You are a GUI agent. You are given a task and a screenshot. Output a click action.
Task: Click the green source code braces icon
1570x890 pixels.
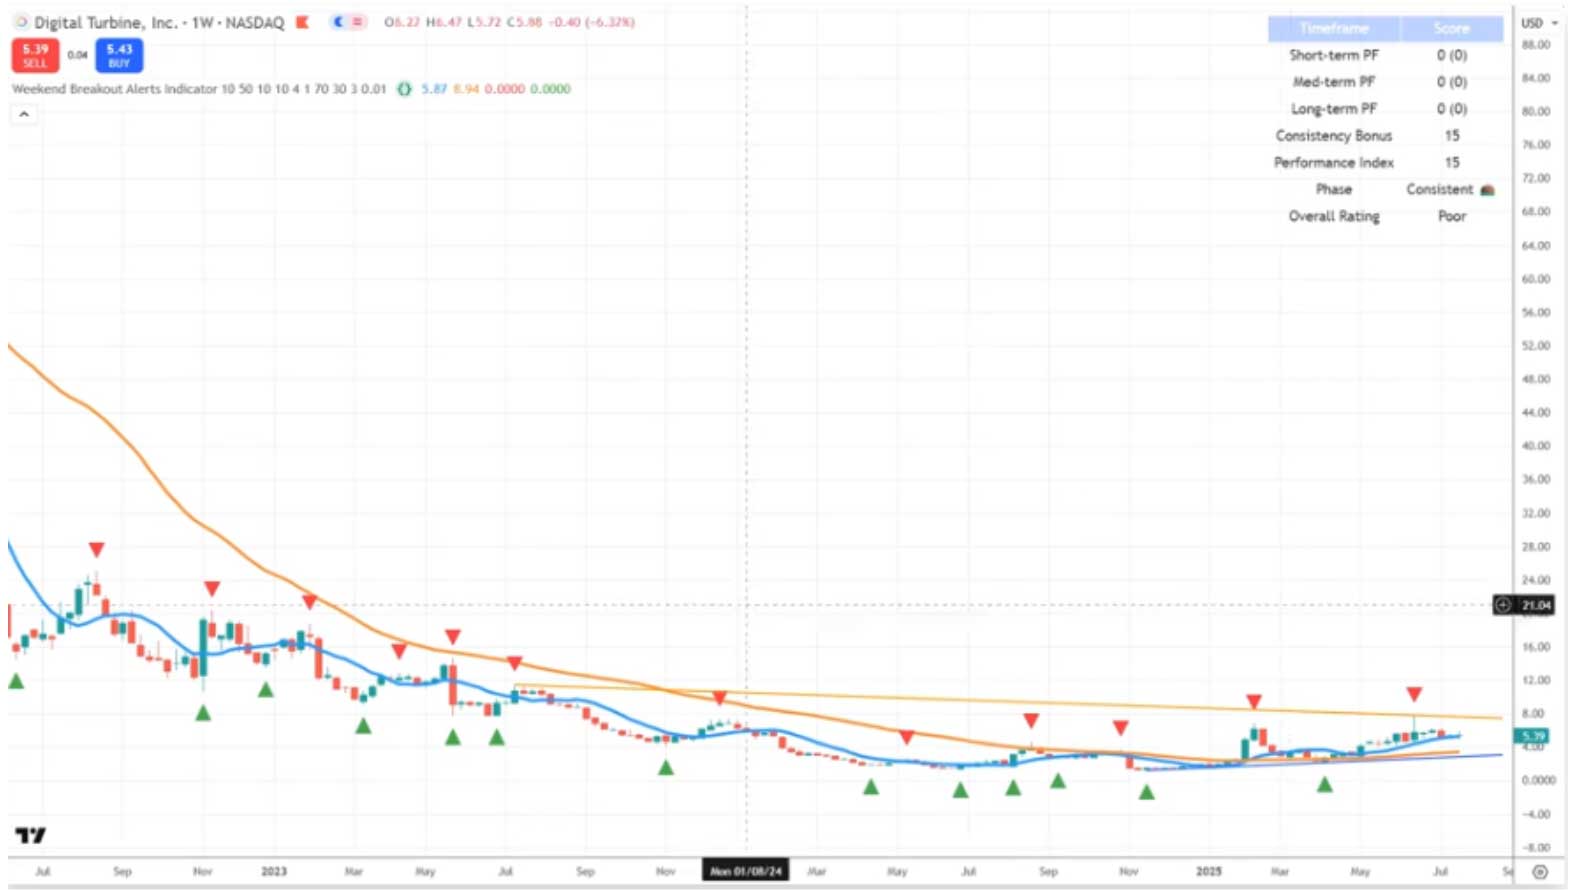point(404,89)
